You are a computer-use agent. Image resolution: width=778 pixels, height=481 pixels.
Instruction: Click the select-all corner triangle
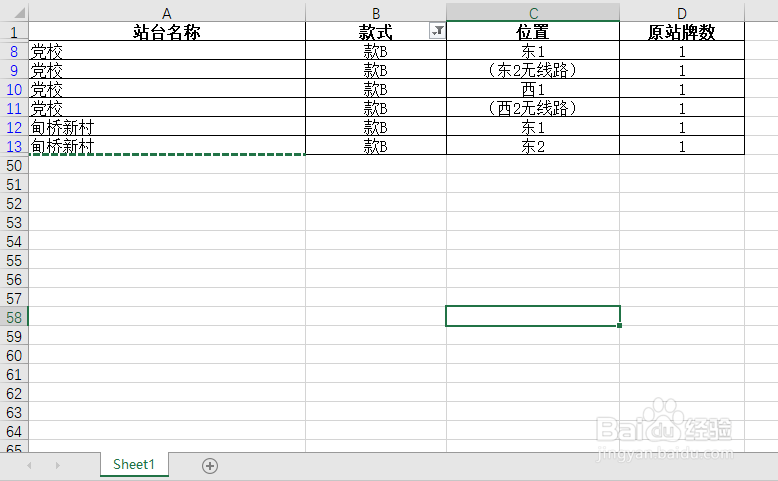(19, 12)
